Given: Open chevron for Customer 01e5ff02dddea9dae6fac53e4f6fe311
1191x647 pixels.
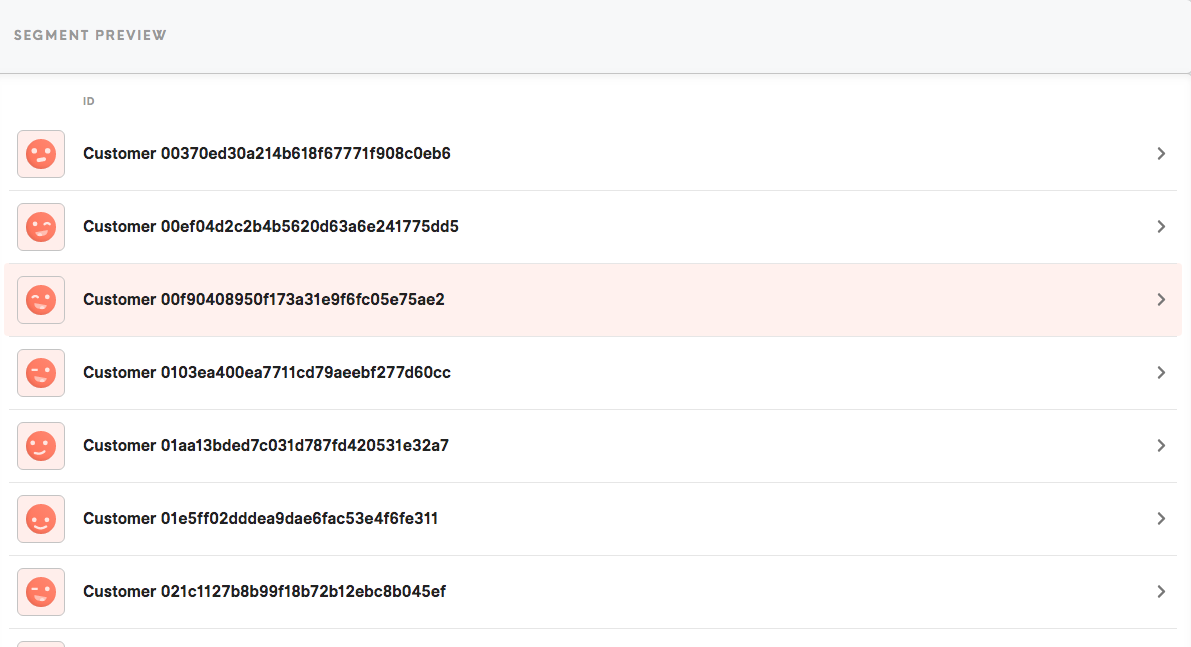Looking at the screenshot, I should (x=1161, y=519).
